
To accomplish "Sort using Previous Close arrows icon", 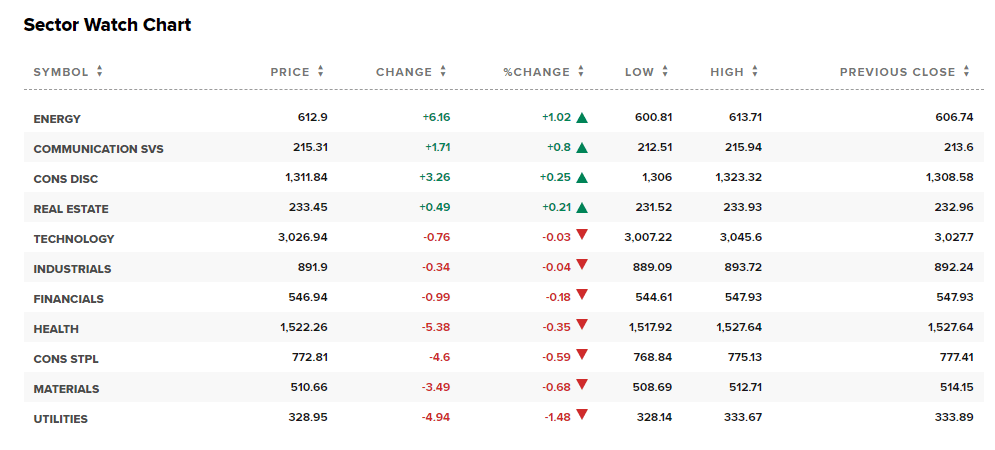I will point(967,72).
